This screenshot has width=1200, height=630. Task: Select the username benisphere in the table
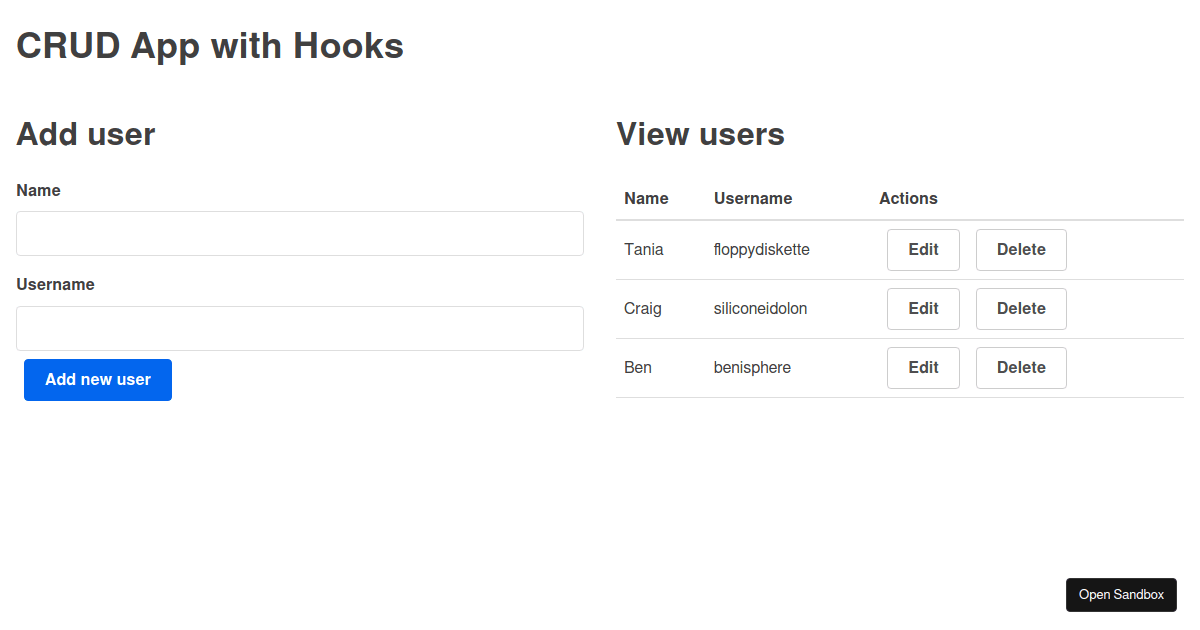[752, 367]
